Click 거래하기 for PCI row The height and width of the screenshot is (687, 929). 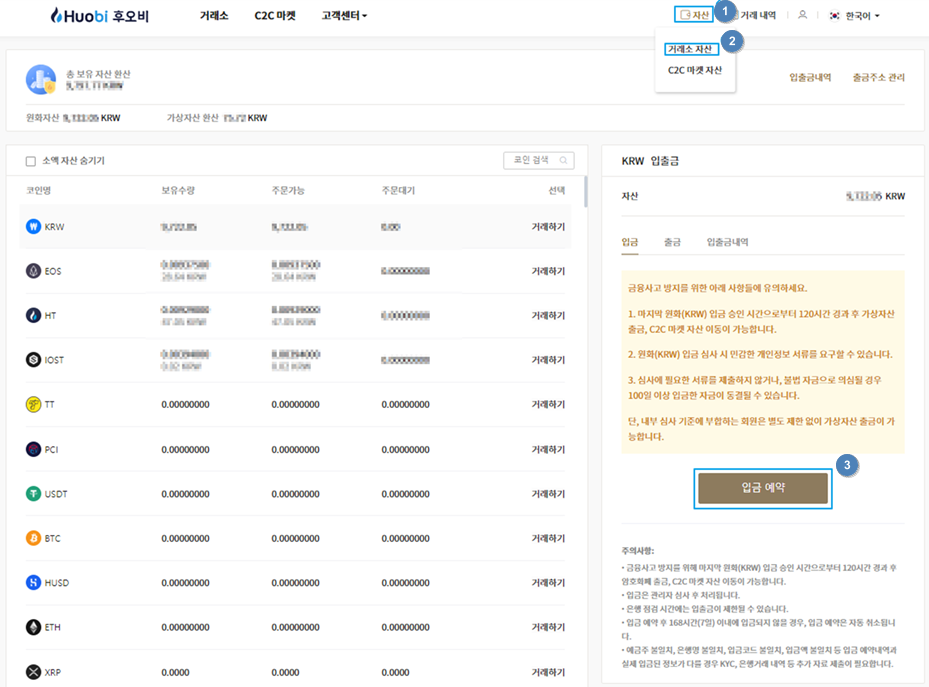(x=548, y=450)
